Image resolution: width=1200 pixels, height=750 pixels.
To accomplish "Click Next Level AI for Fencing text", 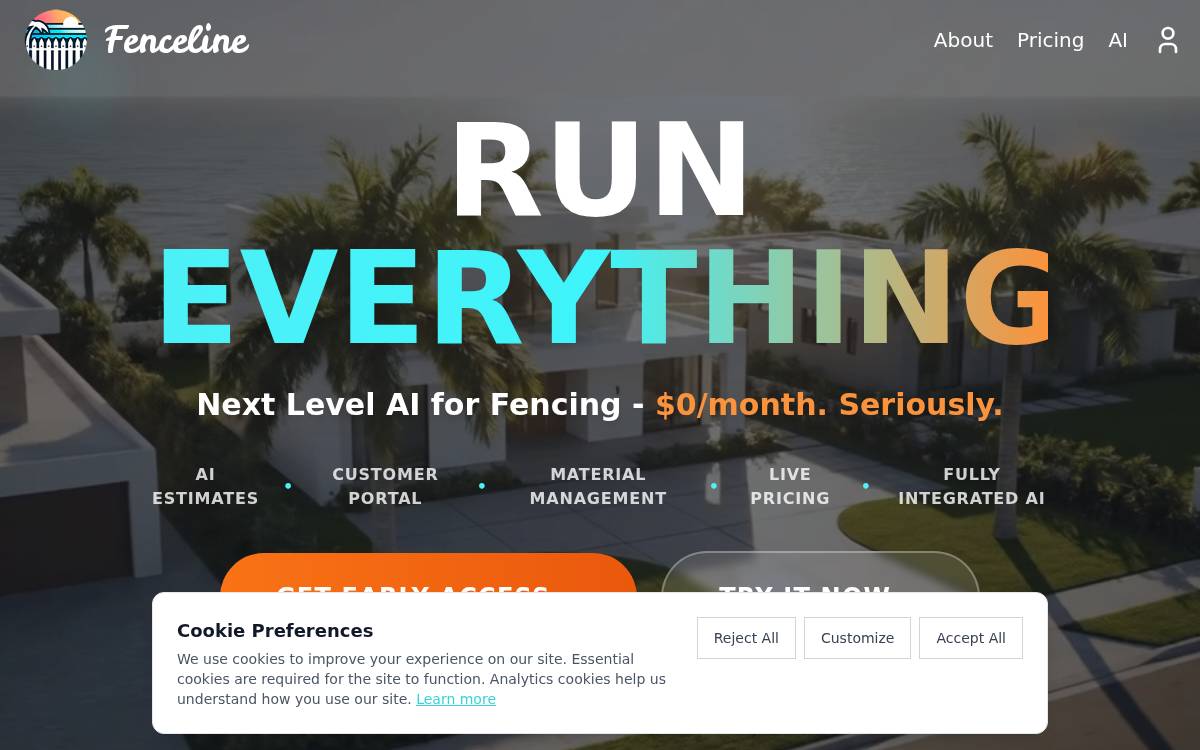I will pyautogui.click(x=409, y=404).
